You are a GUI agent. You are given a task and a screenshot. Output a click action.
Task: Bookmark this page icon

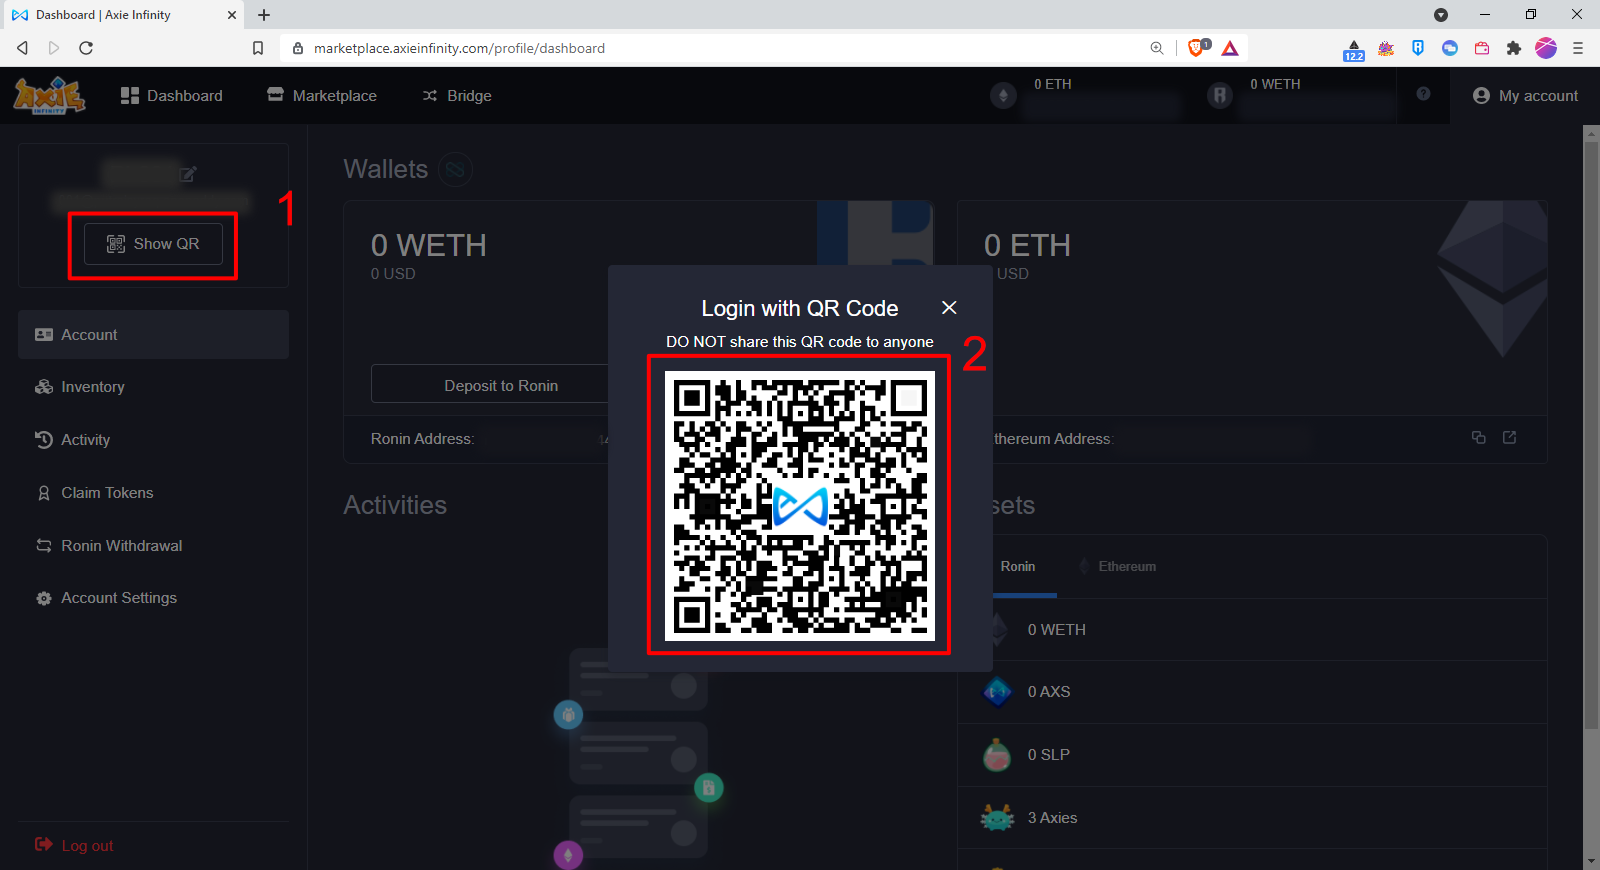tap(258, 48)
